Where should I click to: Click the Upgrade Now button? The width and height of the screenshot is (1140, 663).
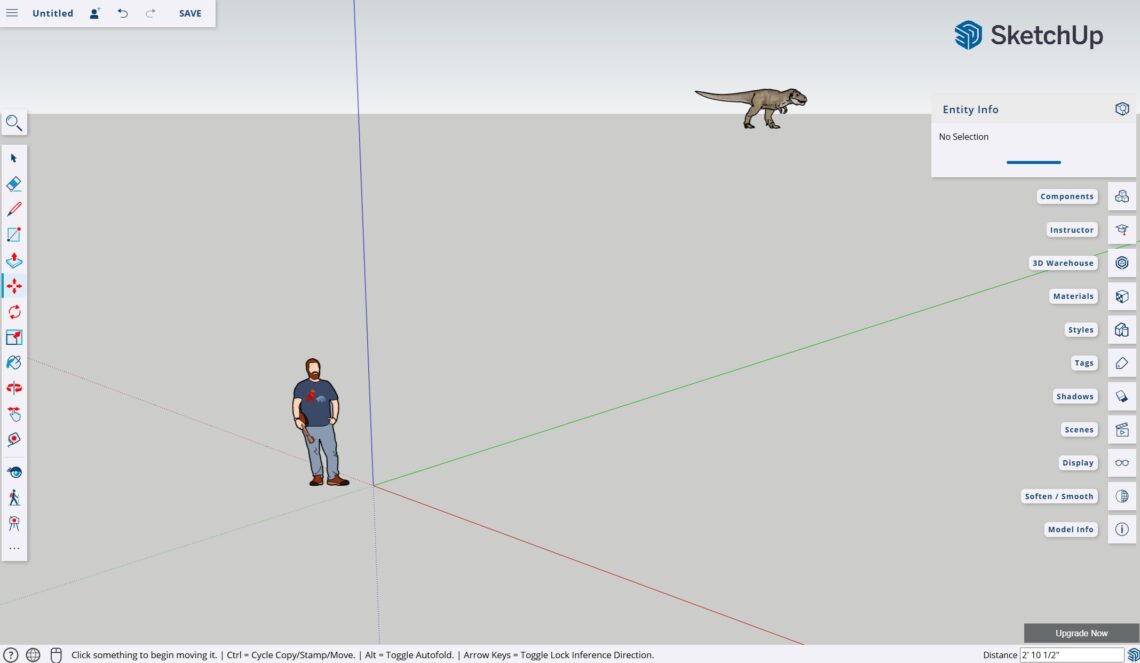click(x=1081, y=633)
